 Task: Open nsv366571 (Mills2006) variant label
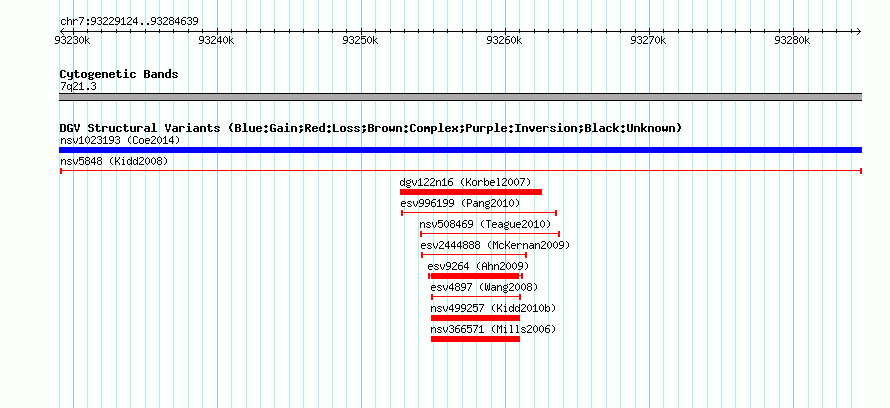pyautogui.click(x=493, y=329)
